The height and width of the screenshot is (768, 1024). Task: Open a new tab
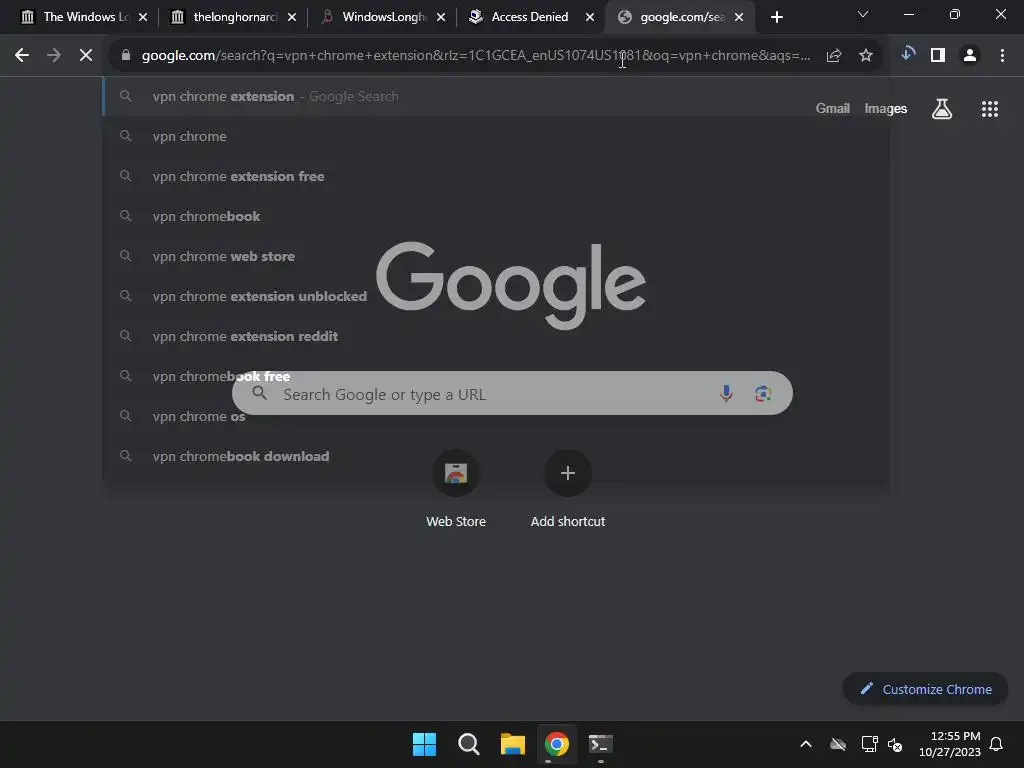[x=776, y=17]
